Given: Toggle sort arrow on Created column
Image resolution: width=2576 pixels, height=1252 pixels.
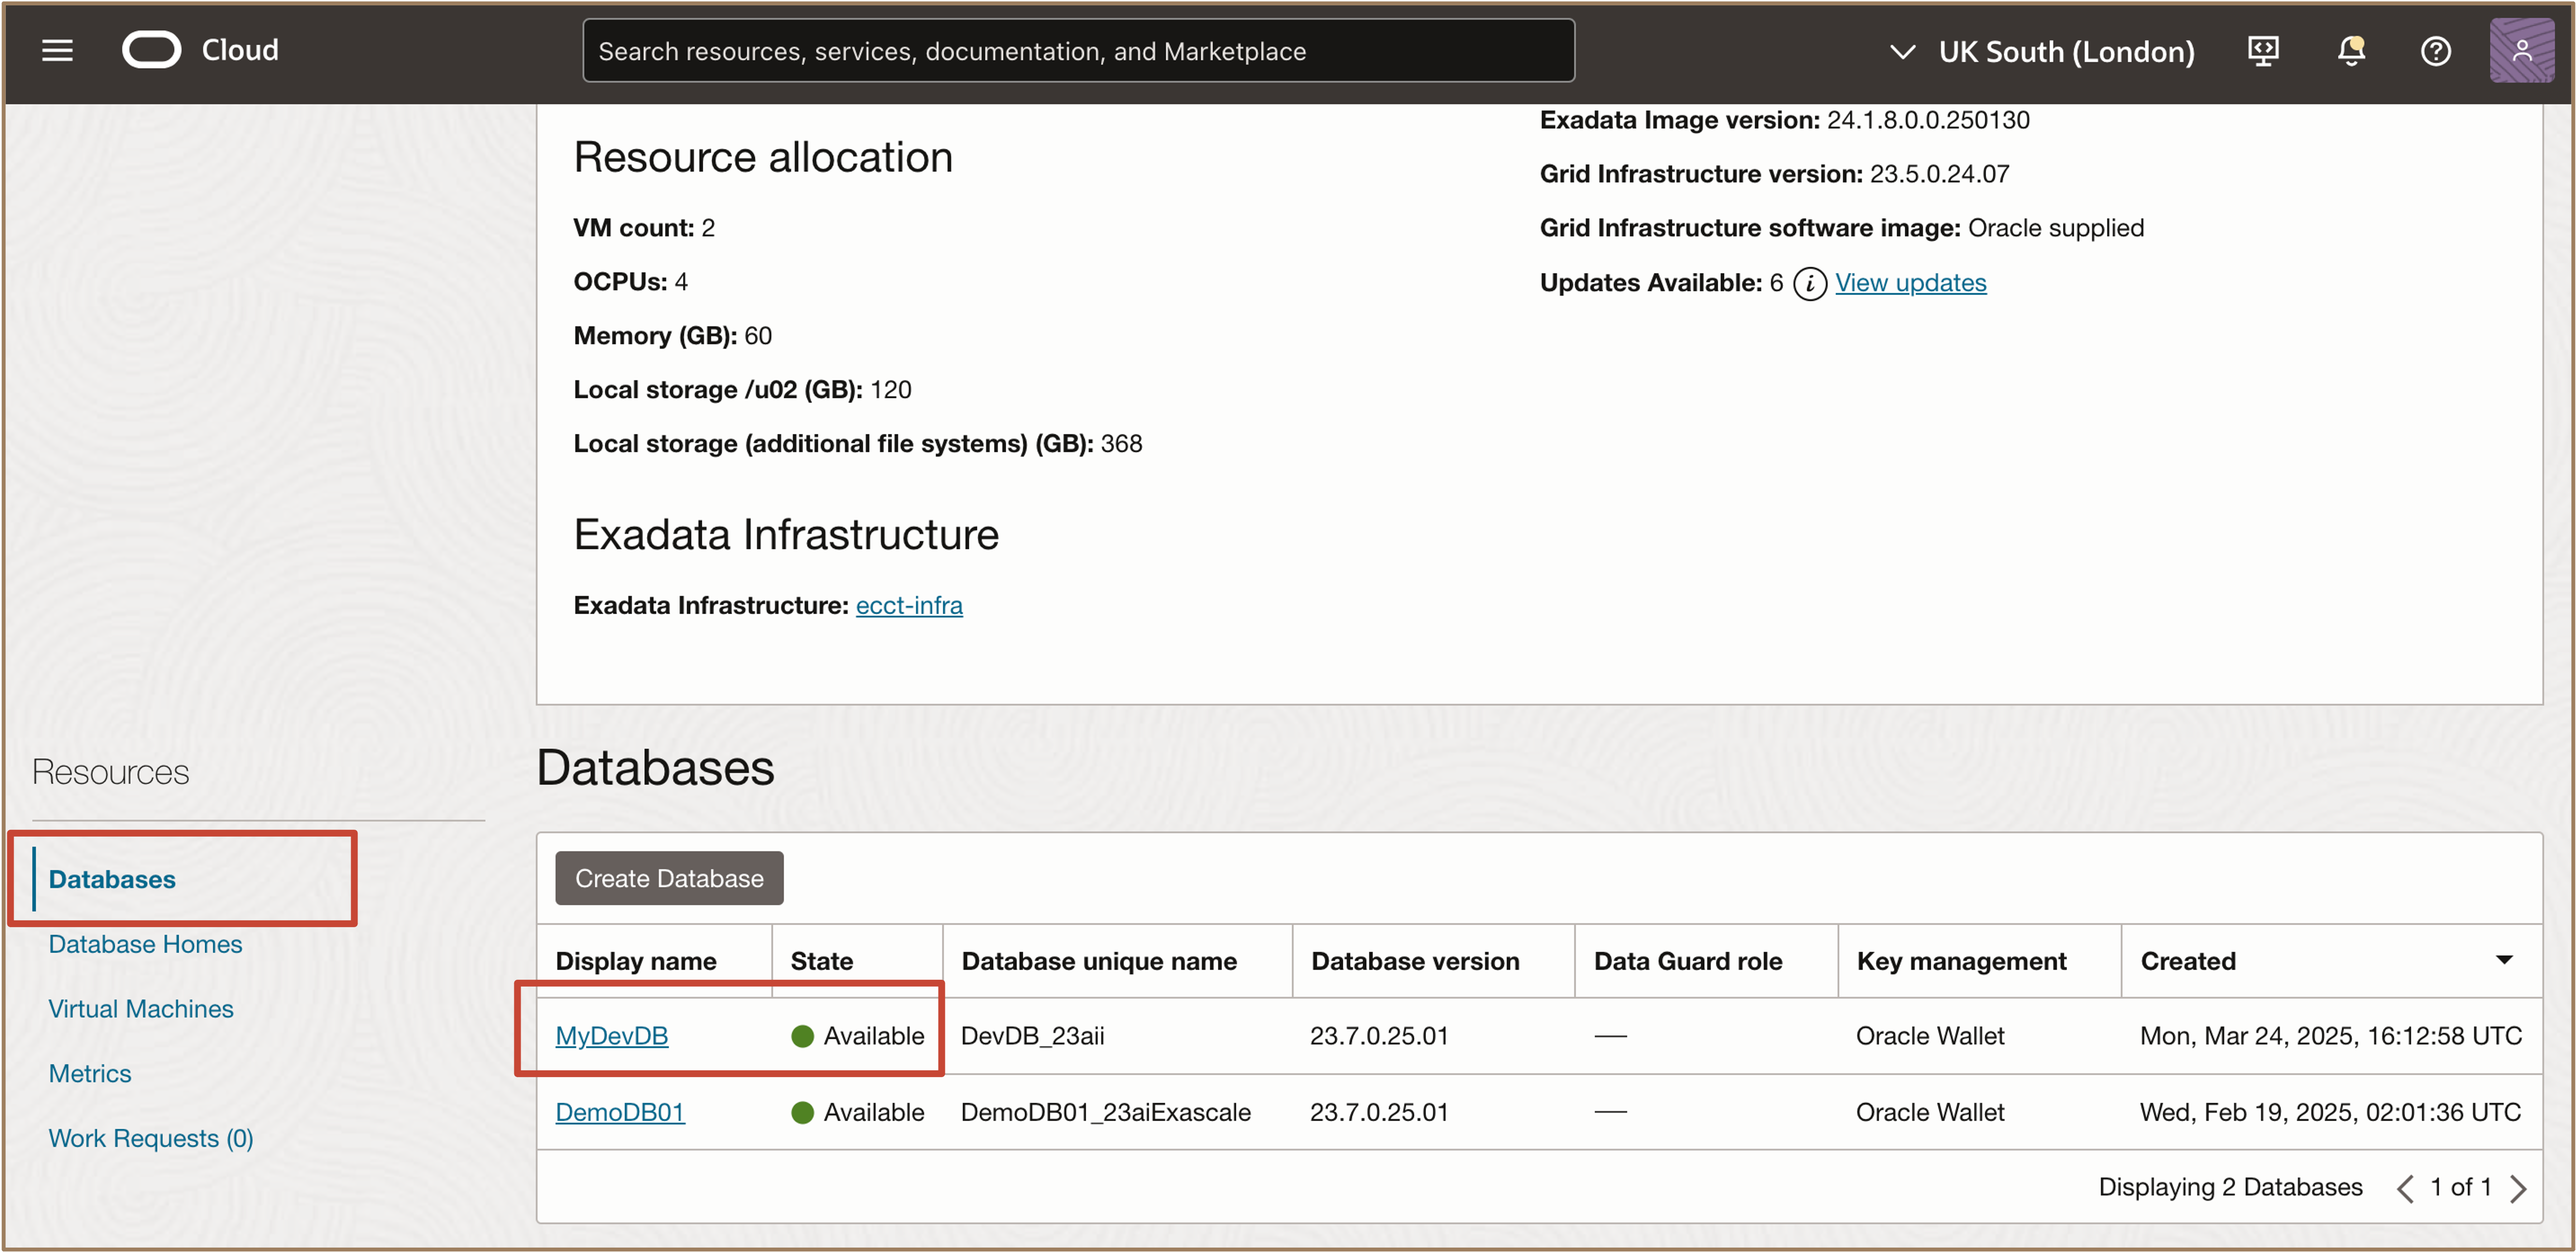Looking at the screenshot, I should tap(2504, 960).
